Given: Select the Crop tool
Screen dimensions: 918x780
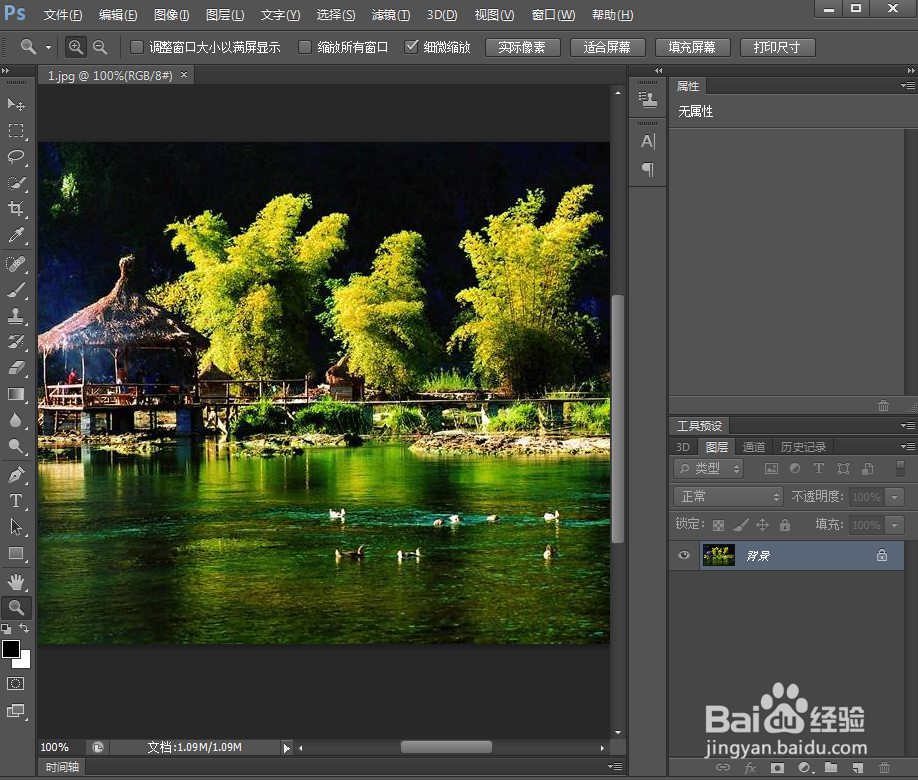Looking at the screenshot, I should (x=16, y=208).
